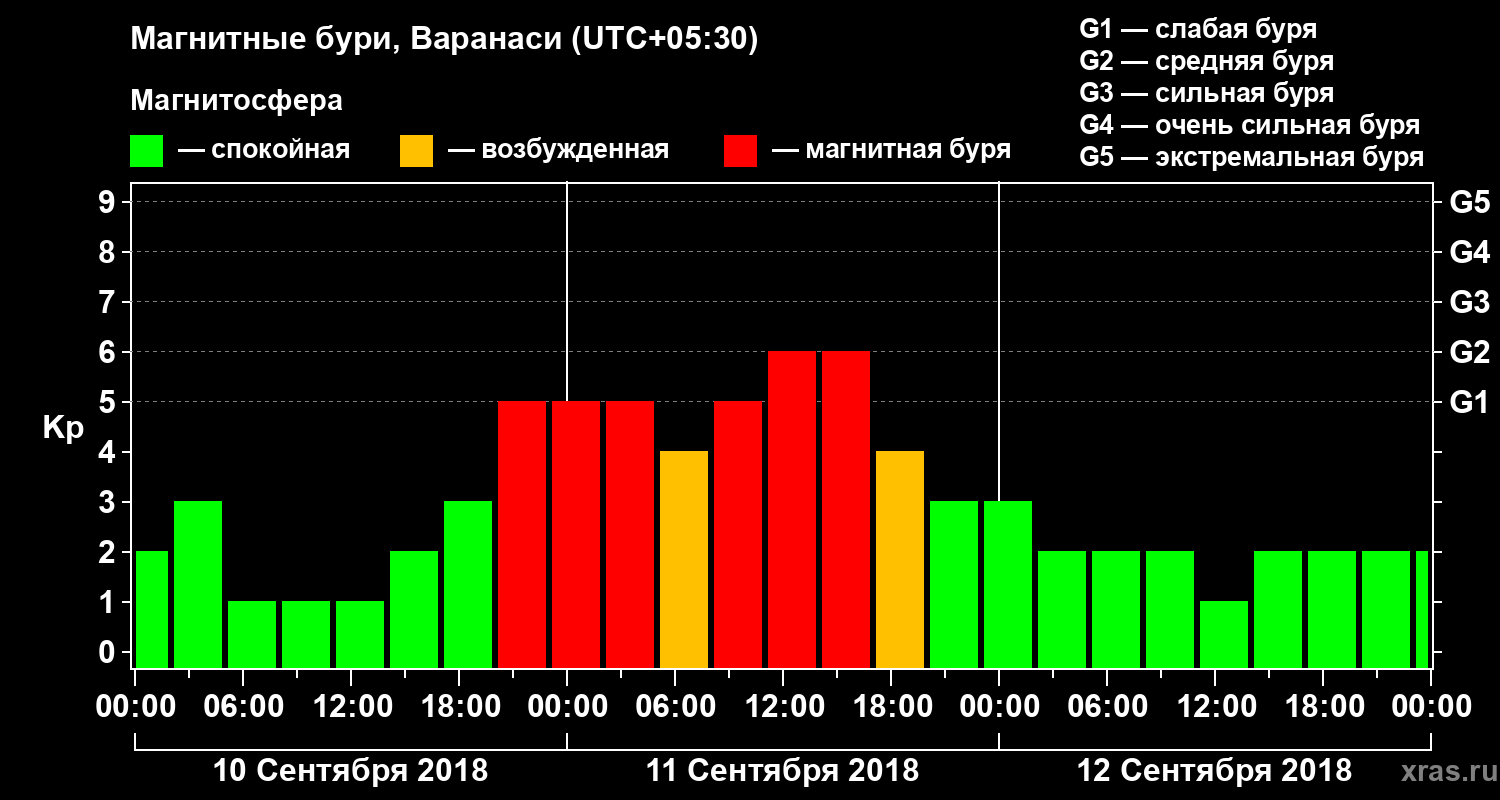
Task: Click the '10 Сентября 2018' date label
Action: pyautogui.click(x=351, y=771)
